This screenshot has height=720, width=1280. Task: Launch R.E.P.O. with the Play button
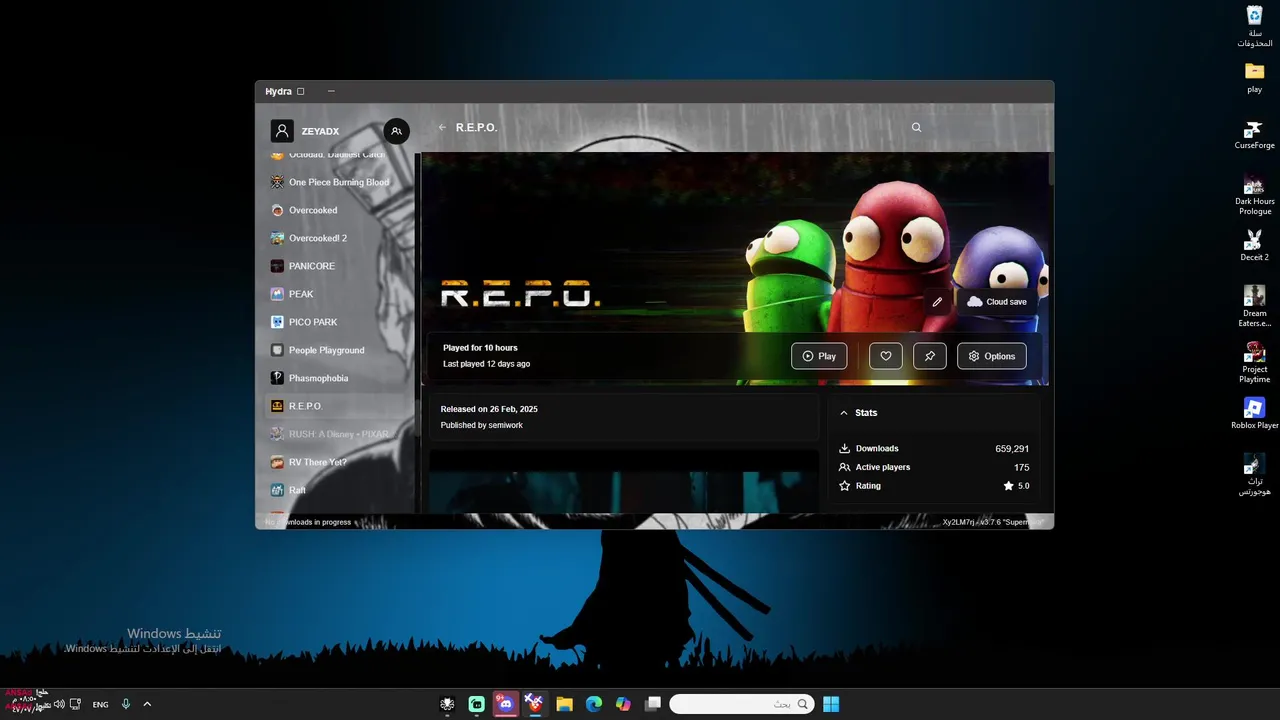819,356
